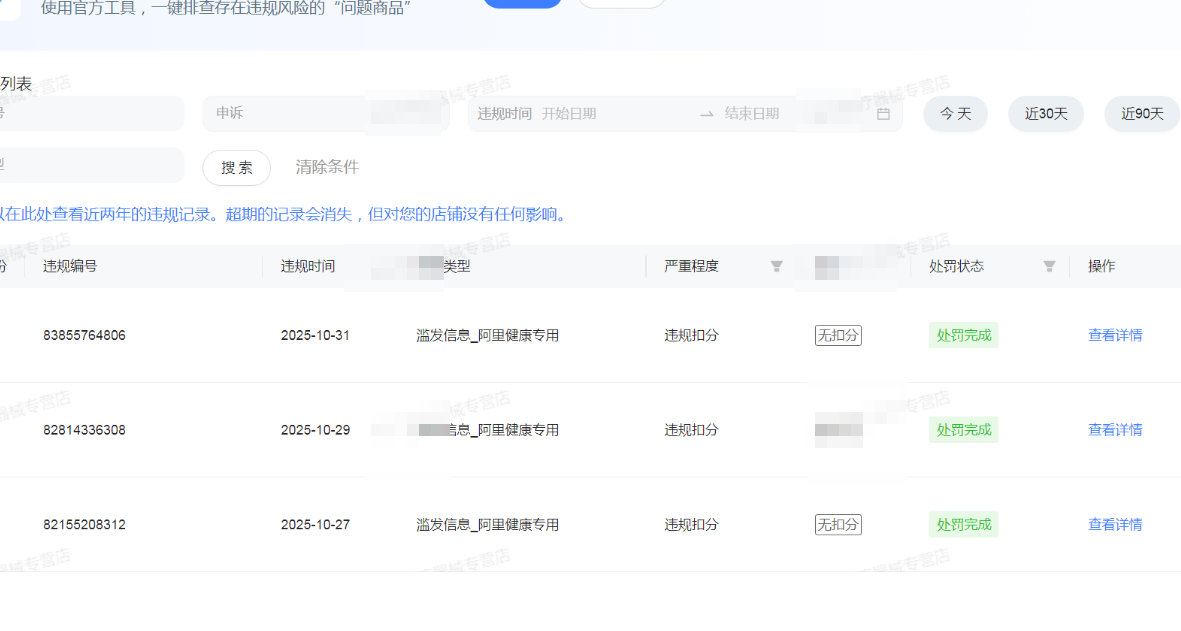Select the 近30天 quick date filter
1181x631 pixels.
tap(1046, 114)
